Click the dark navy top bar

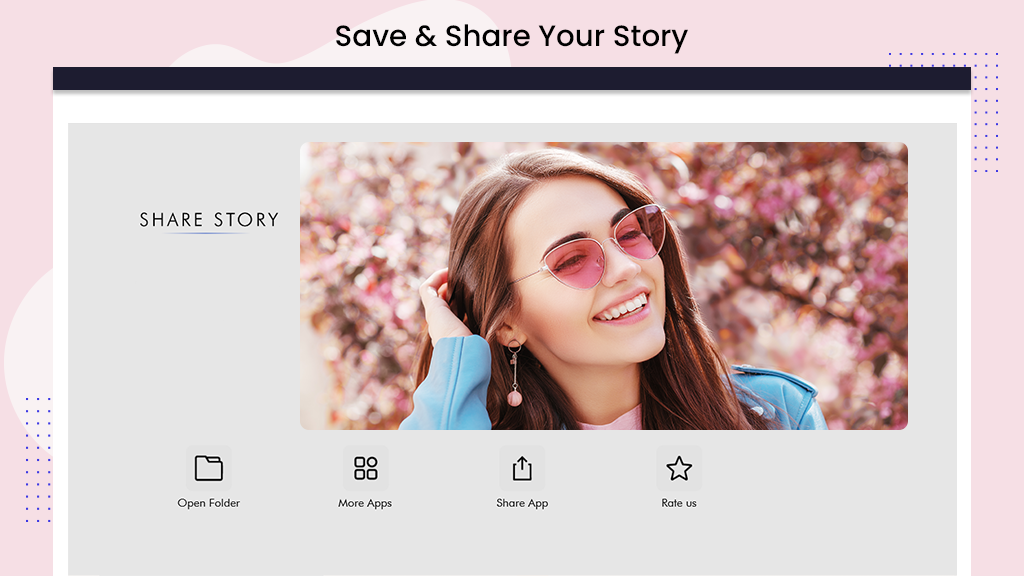[x=511, y=78]
